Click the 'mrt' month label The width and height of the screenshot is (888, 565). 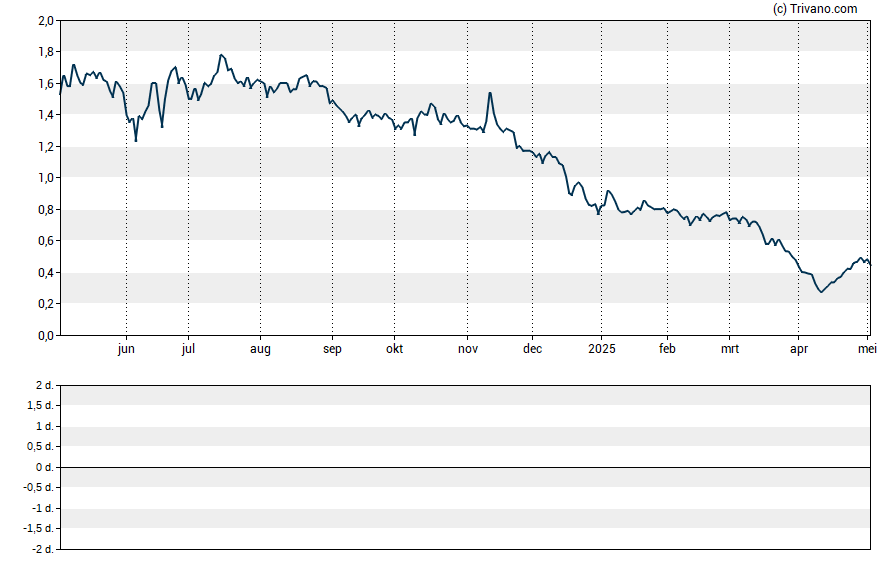click(x=730, y=349)
